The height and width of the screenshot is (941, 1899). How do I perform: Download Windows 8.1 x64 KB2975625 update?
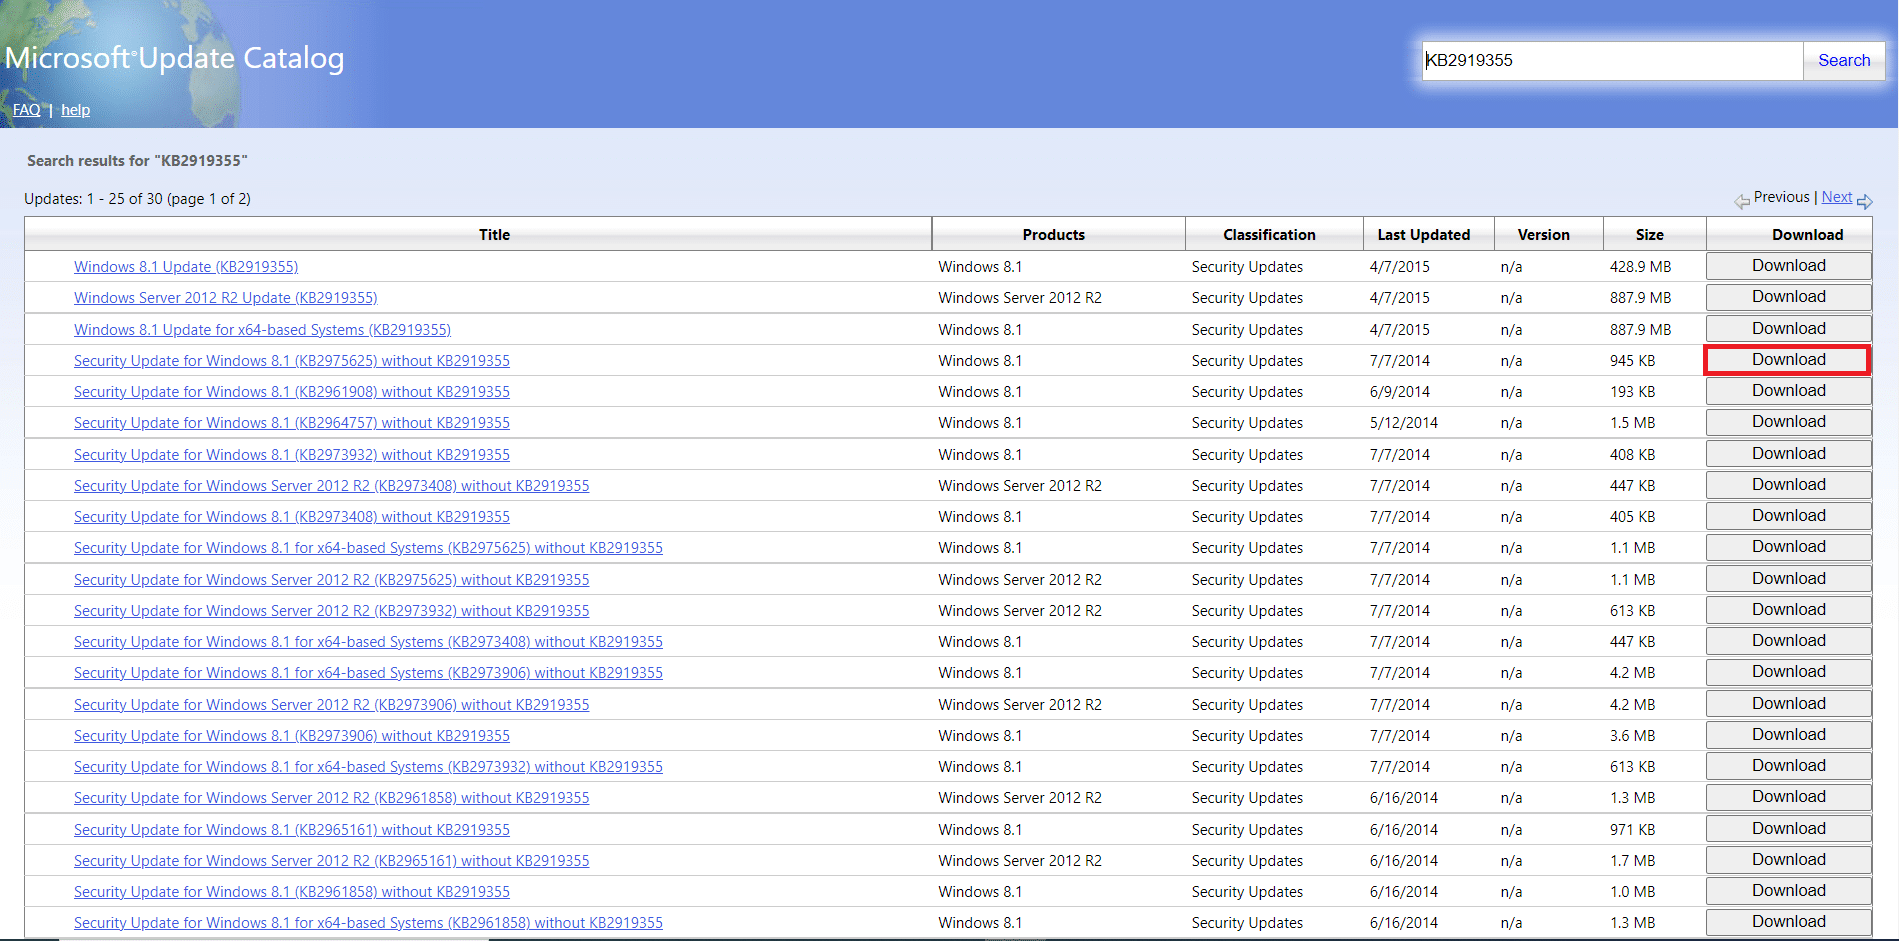click(x=1788, y=547)
